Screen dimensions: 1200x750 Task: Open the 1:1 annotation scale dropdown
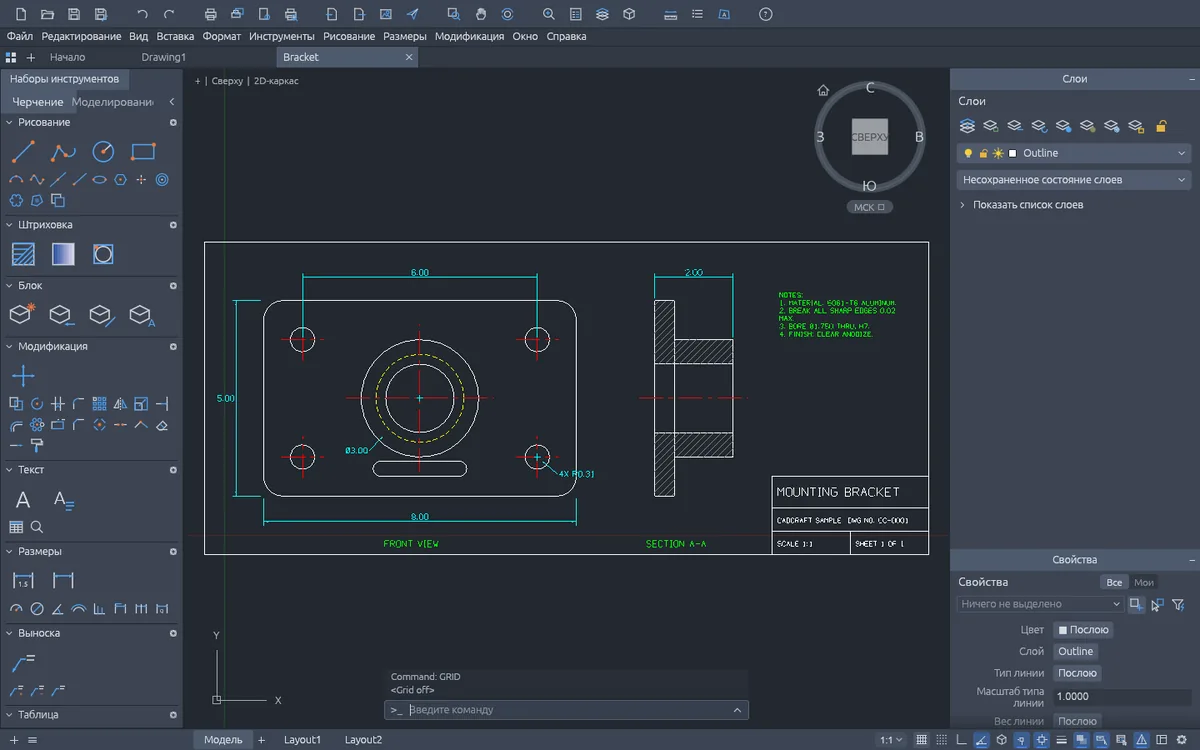891,740
